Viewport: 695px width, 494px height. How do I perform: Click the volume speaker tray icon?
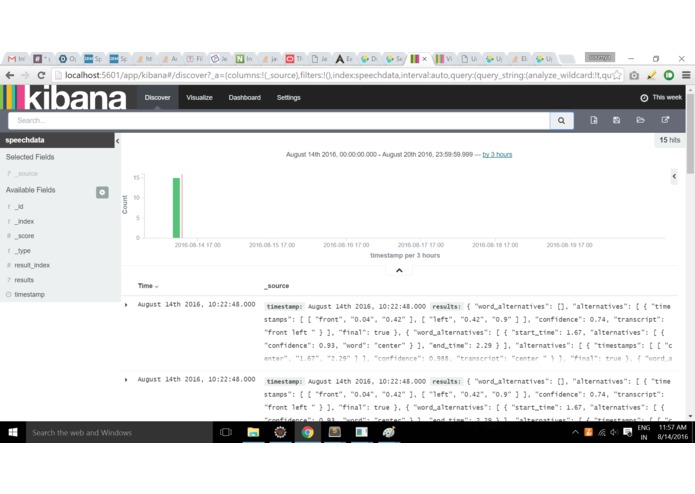pyautogui.click(x=614, y=432)
